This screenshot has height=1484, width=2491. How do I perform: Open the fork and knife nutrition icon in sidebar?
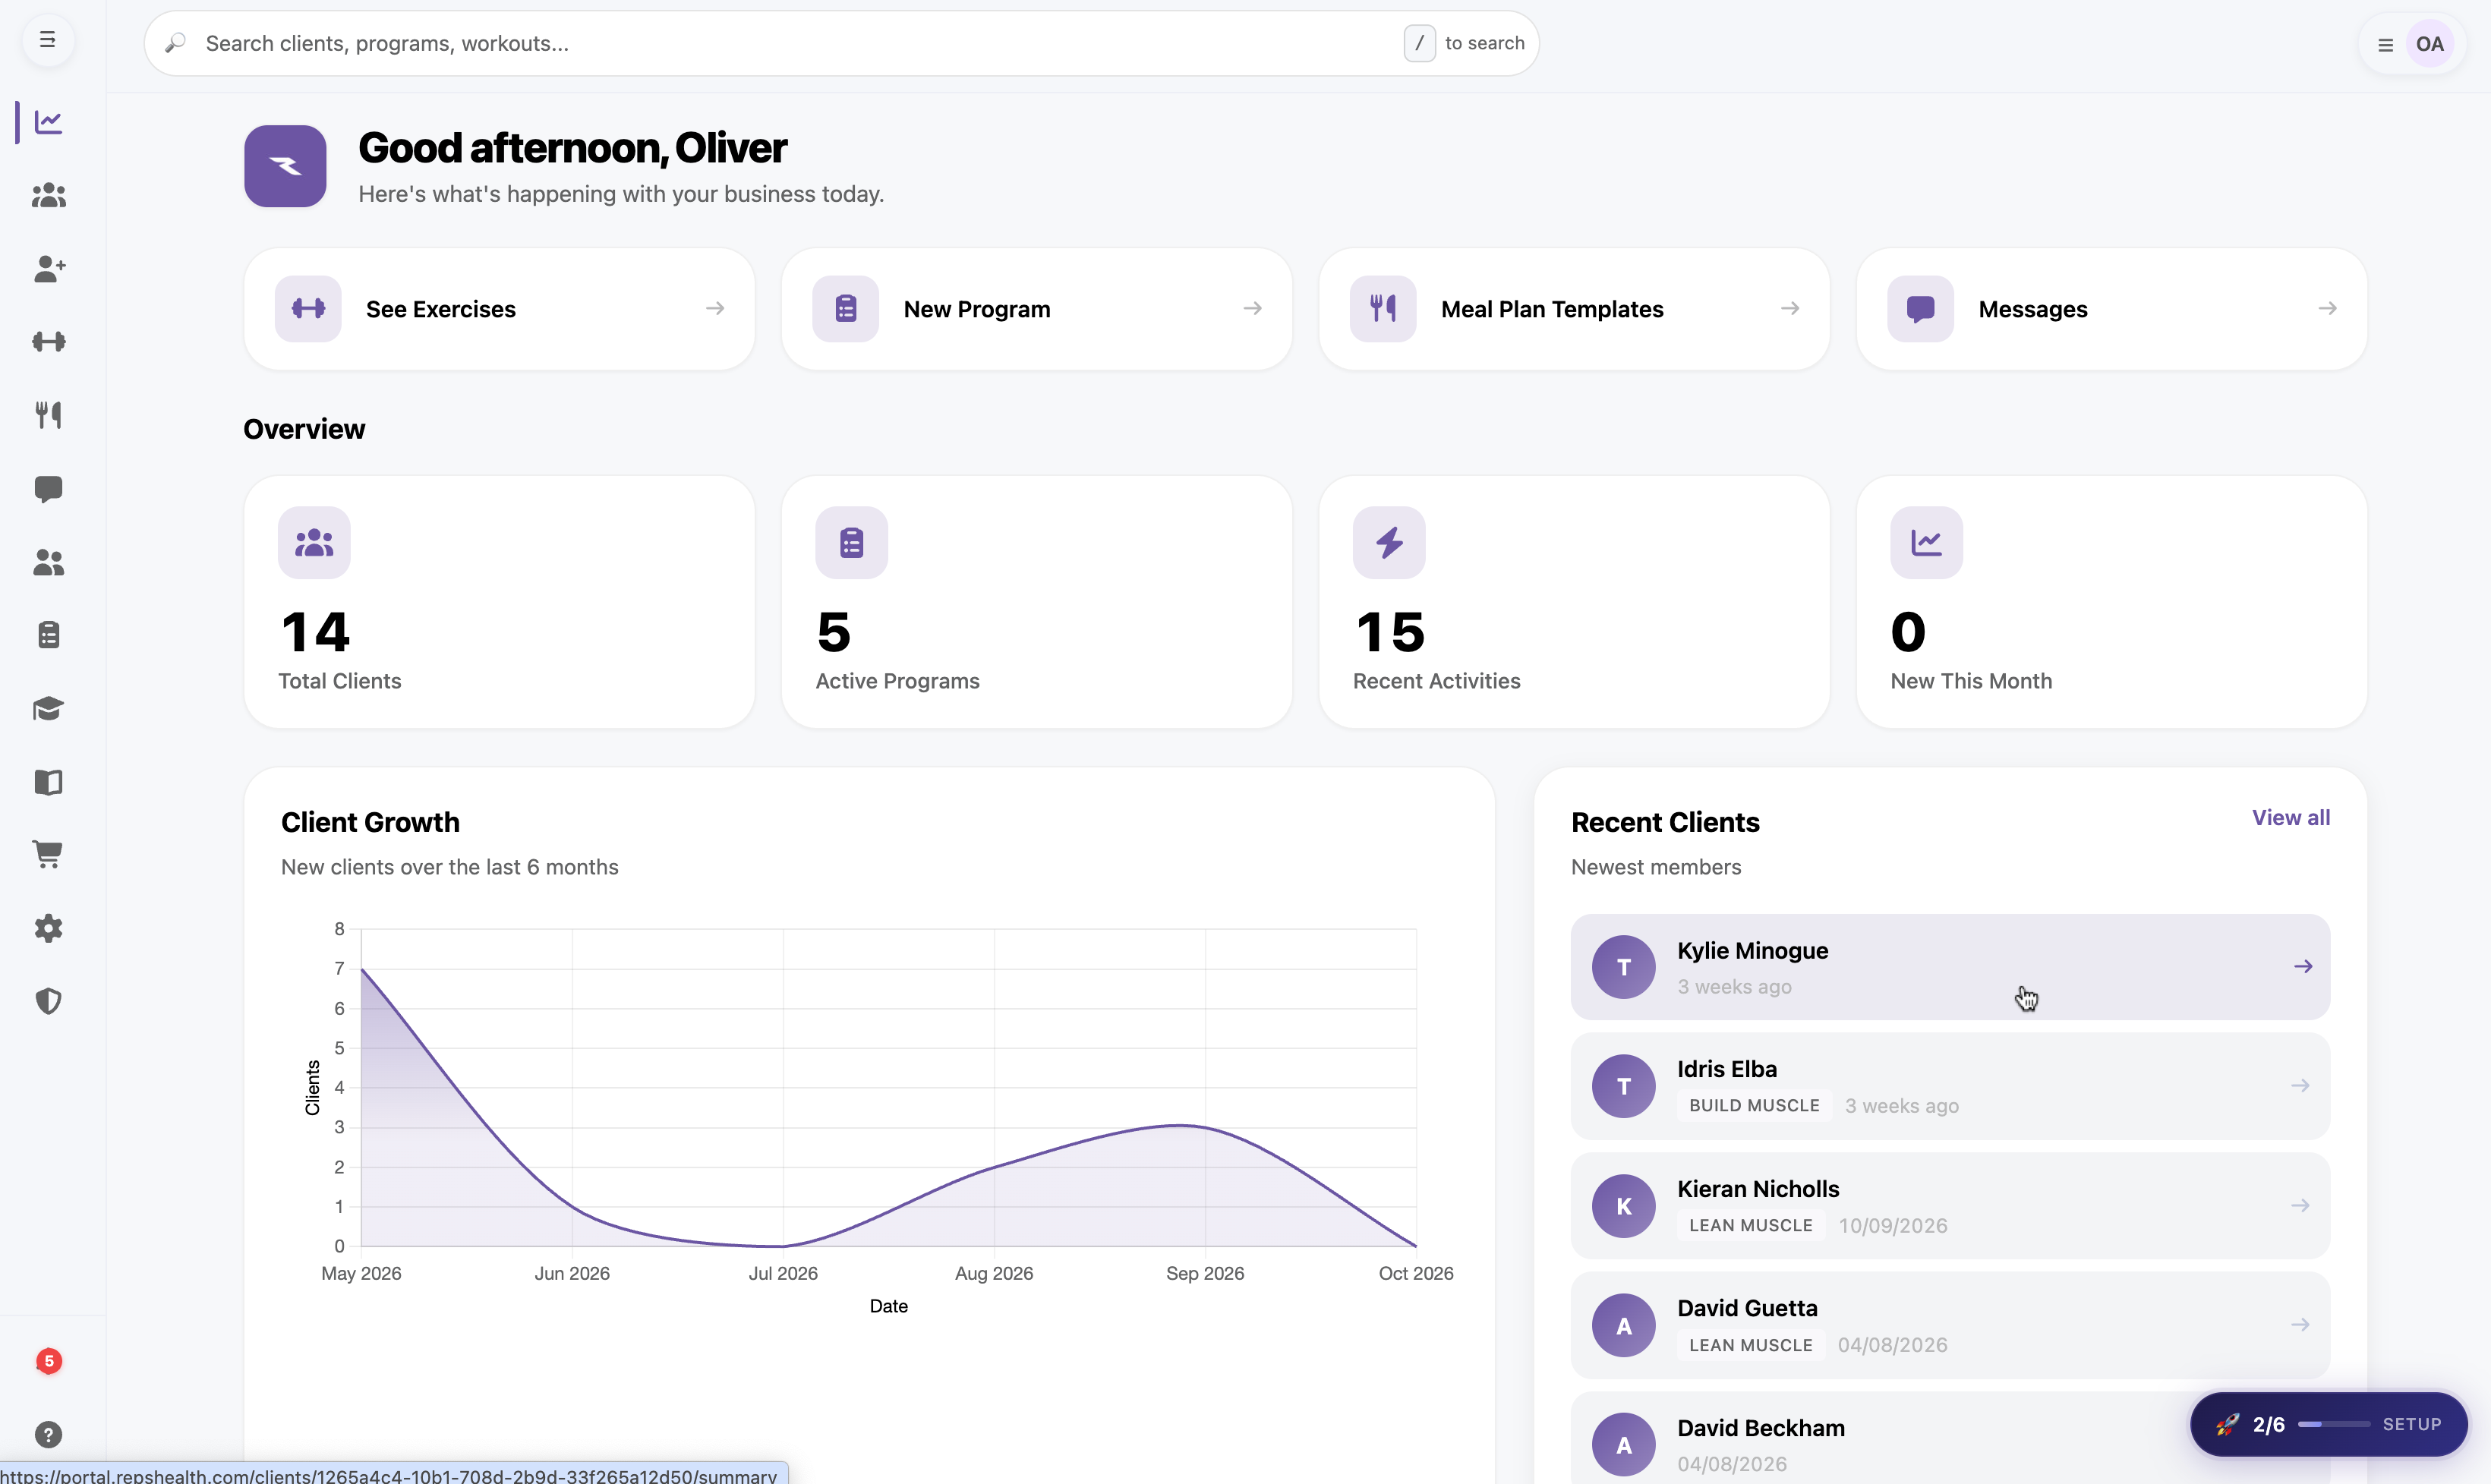(x=48, y=415)
